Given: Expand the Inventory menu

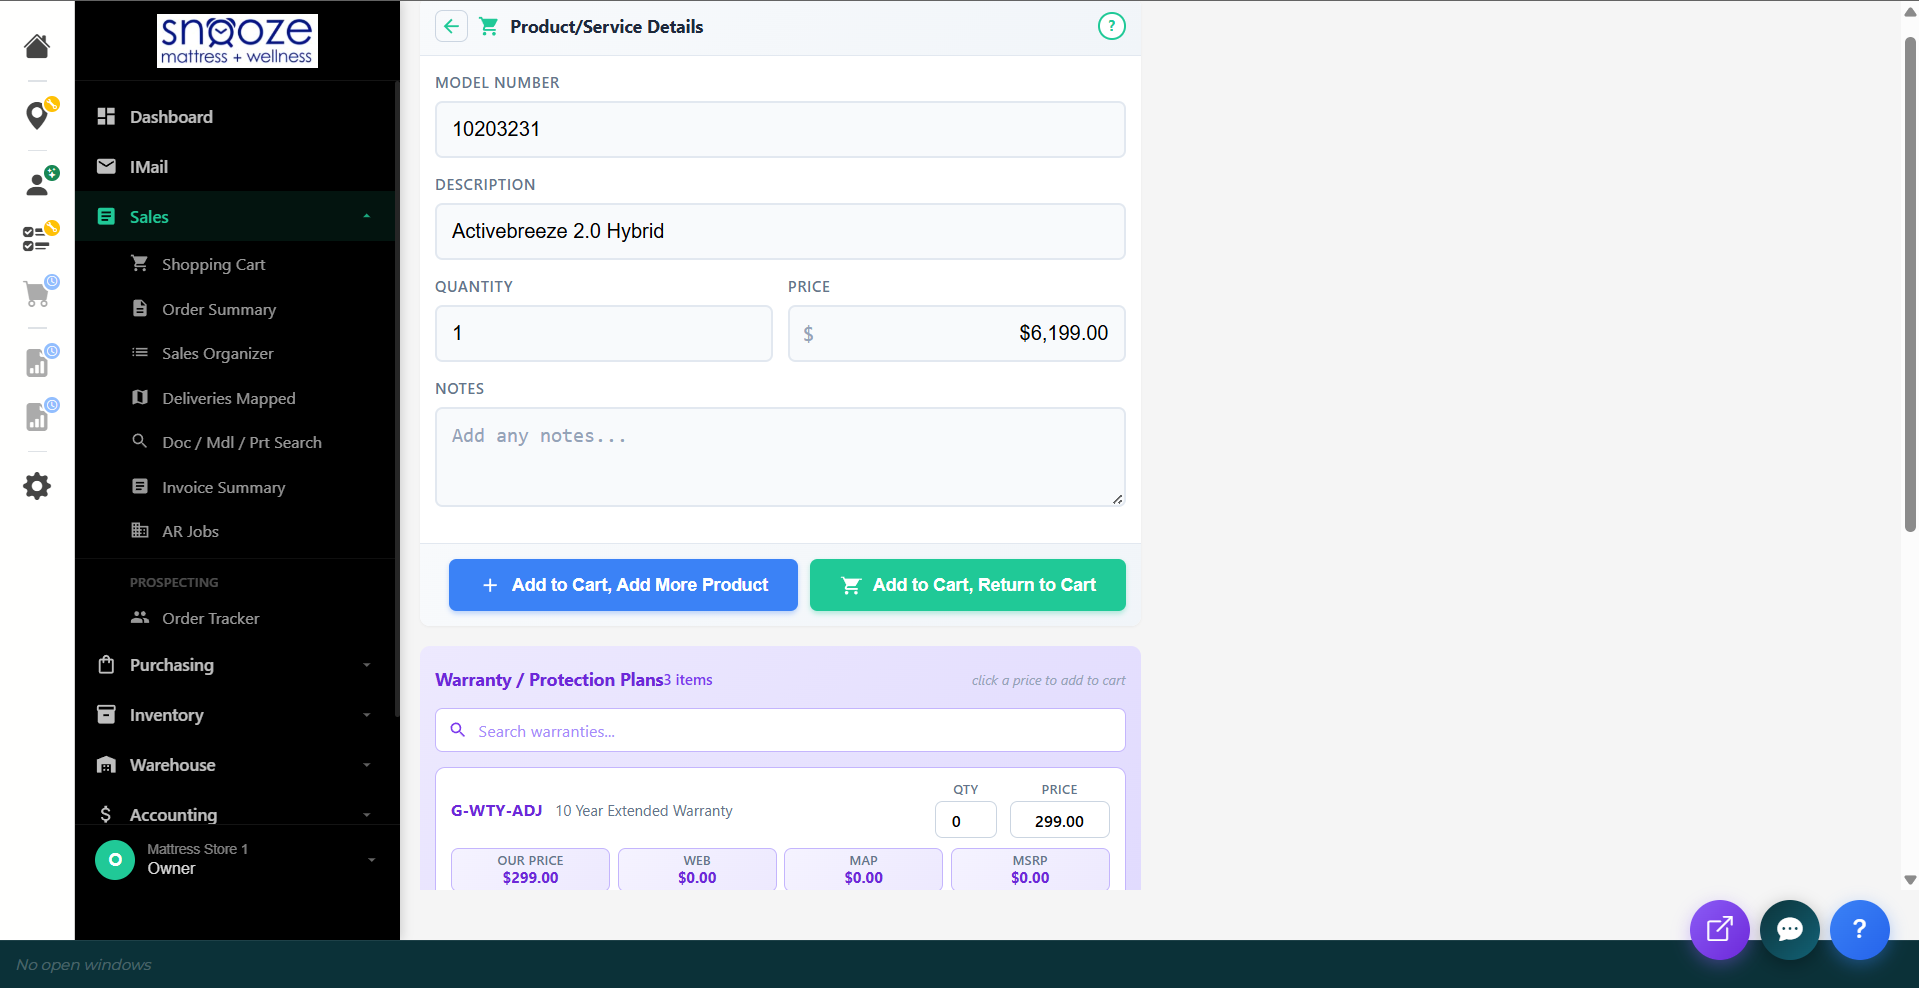Looking at the screenshot, I should tap(235, 715).
